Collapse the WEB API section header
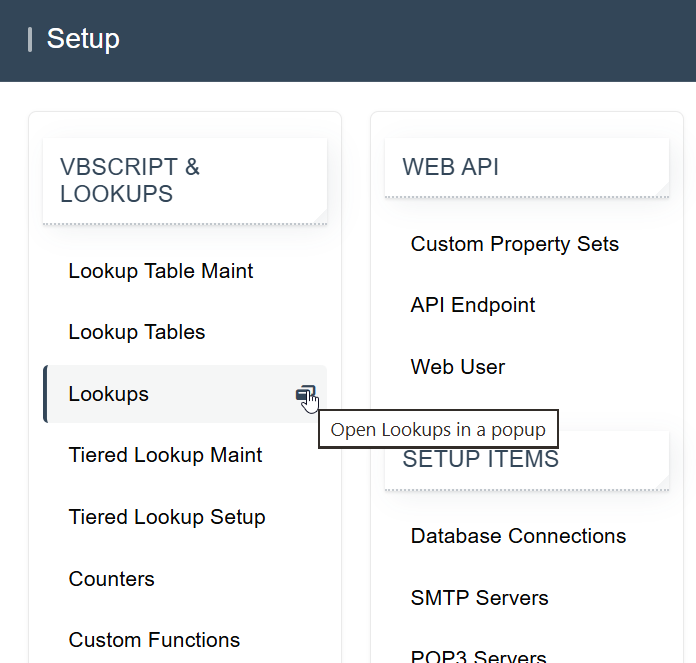Image resolution: width=696 pixels, height=663 pixels. point(527,167)
